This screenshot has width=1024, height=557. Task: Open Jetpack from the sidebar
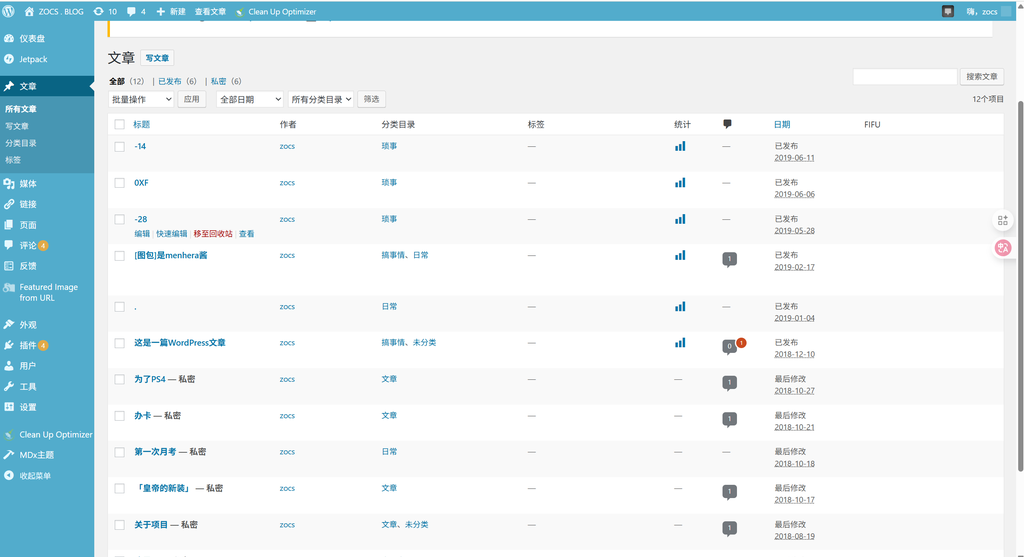click(33, 59)
